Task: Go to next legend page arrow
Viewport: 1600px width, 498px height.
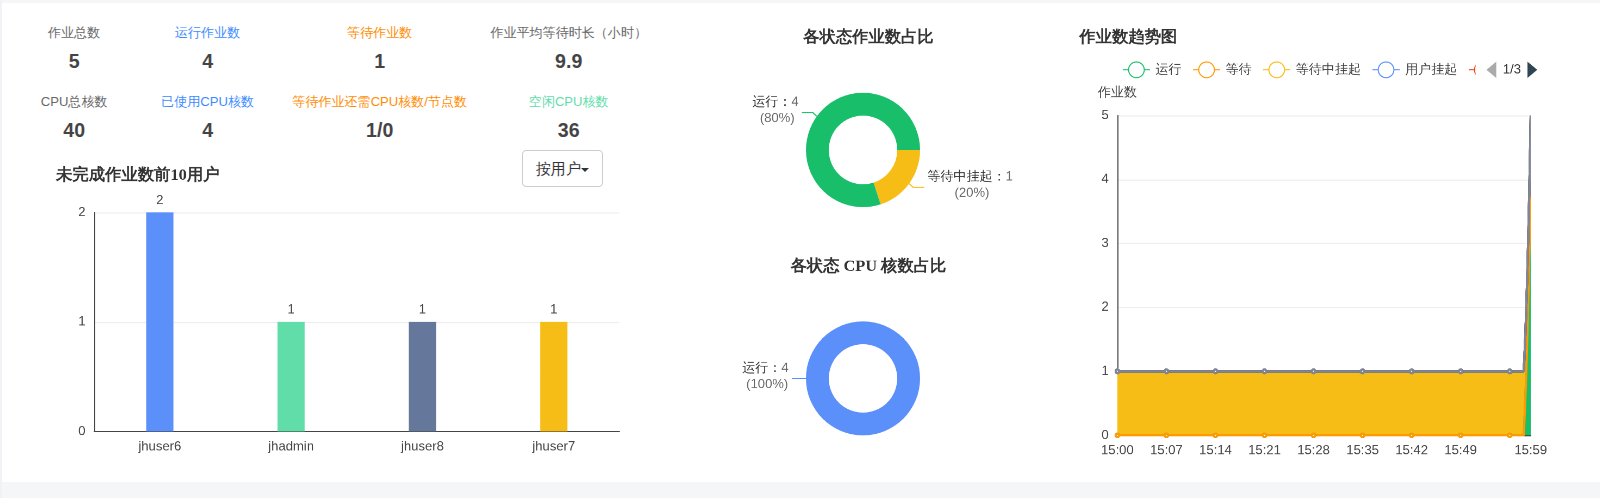Action: (x=1532, y=69)
